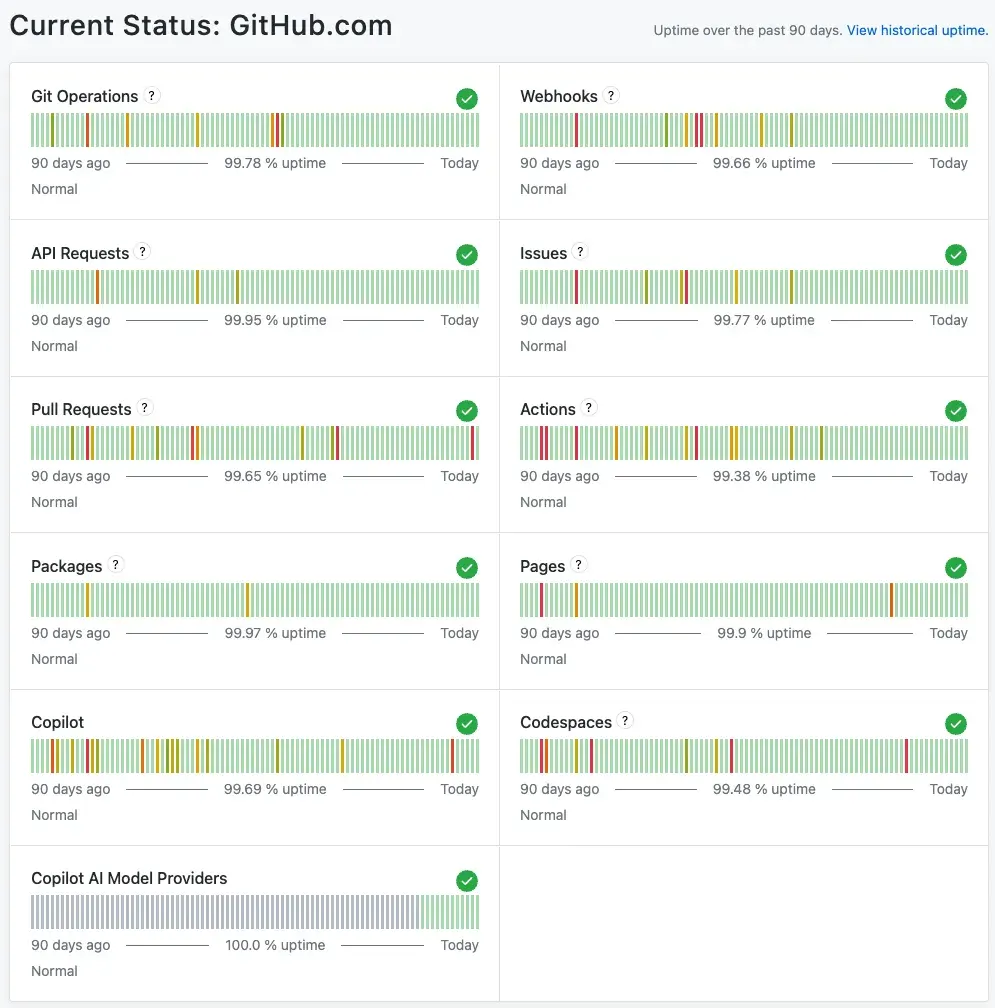
Task: Click the green checkmark for Actions
Action: 956,411
